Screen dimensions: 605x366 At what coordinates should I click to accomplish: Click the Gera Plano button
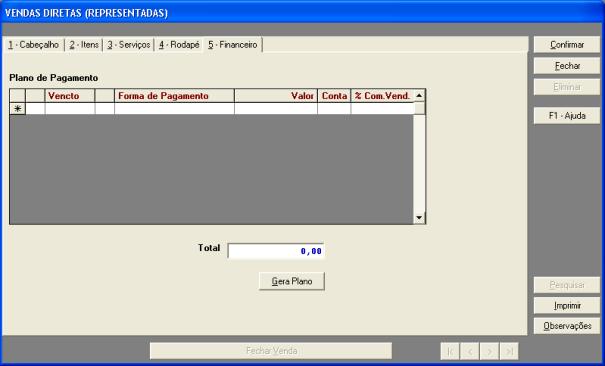[292, 281]
